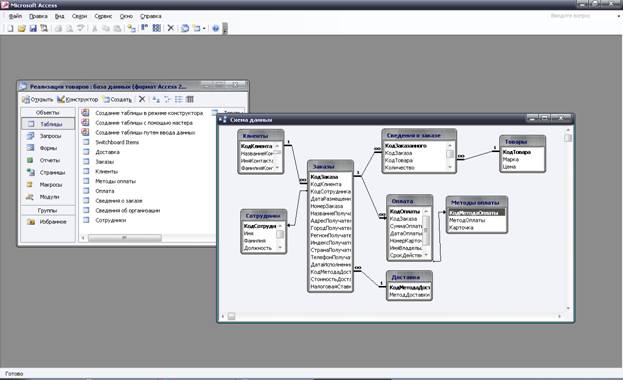Click the Открыть button in database window
The height and width of the screenshot is (380, 623).
[x=37, y=99]
